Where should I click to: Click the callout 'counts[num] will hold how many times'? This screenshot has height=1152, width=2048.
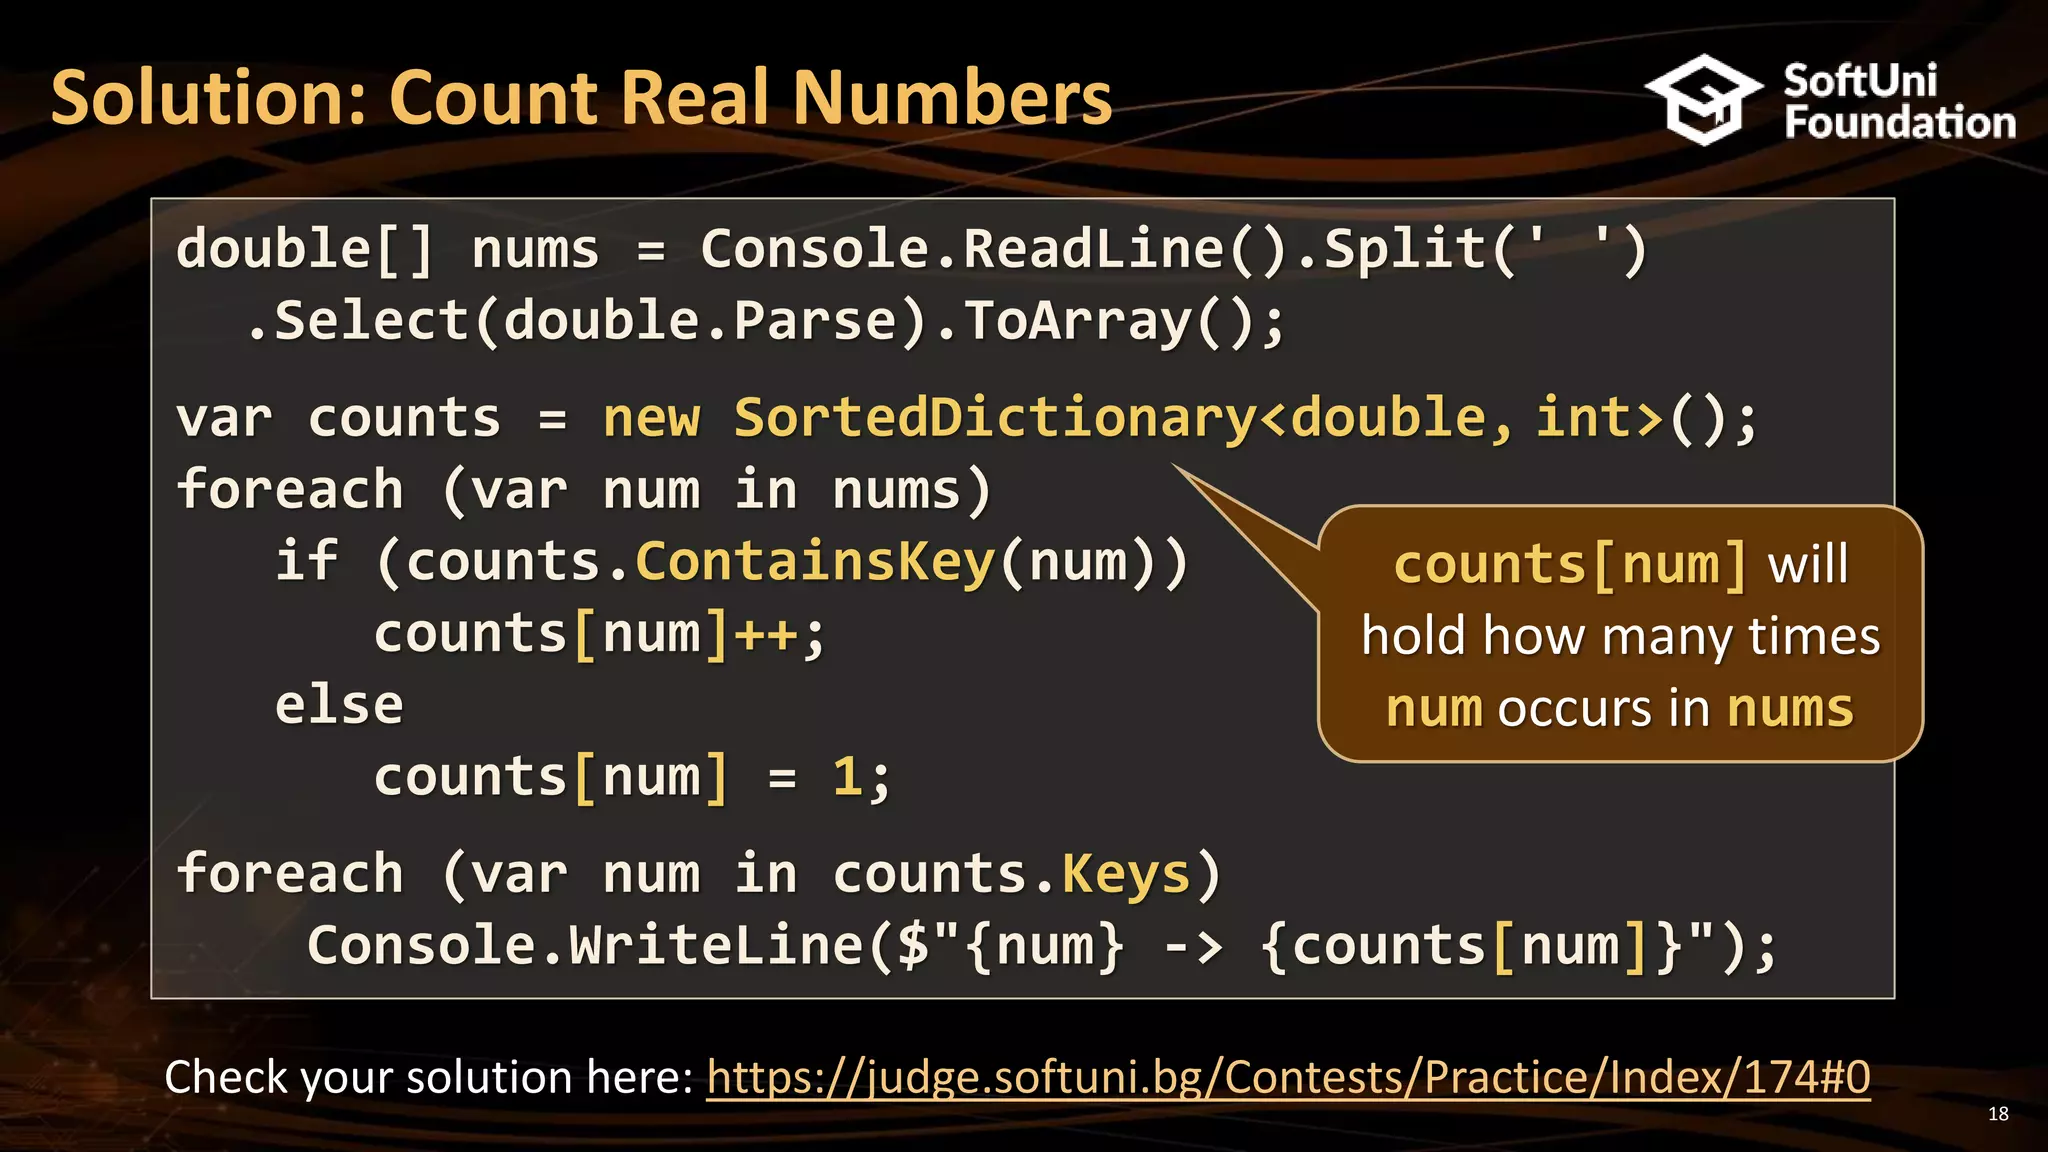click(1621, 635)
